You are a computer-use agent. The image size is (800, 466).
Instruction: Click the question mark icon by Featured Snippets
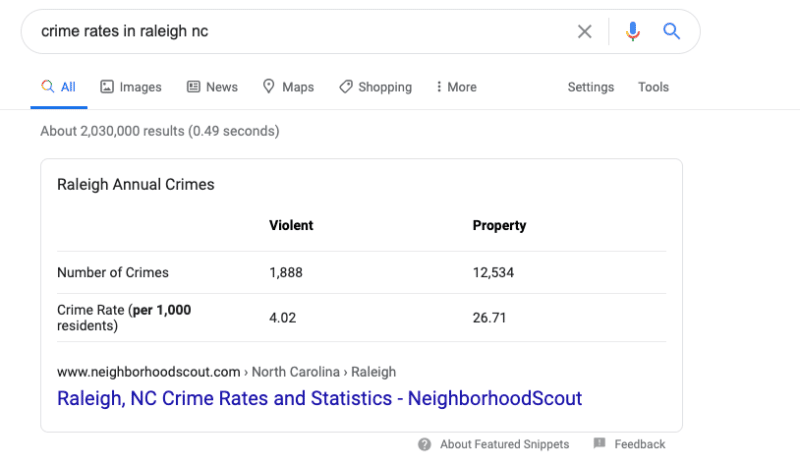point(425,444)
